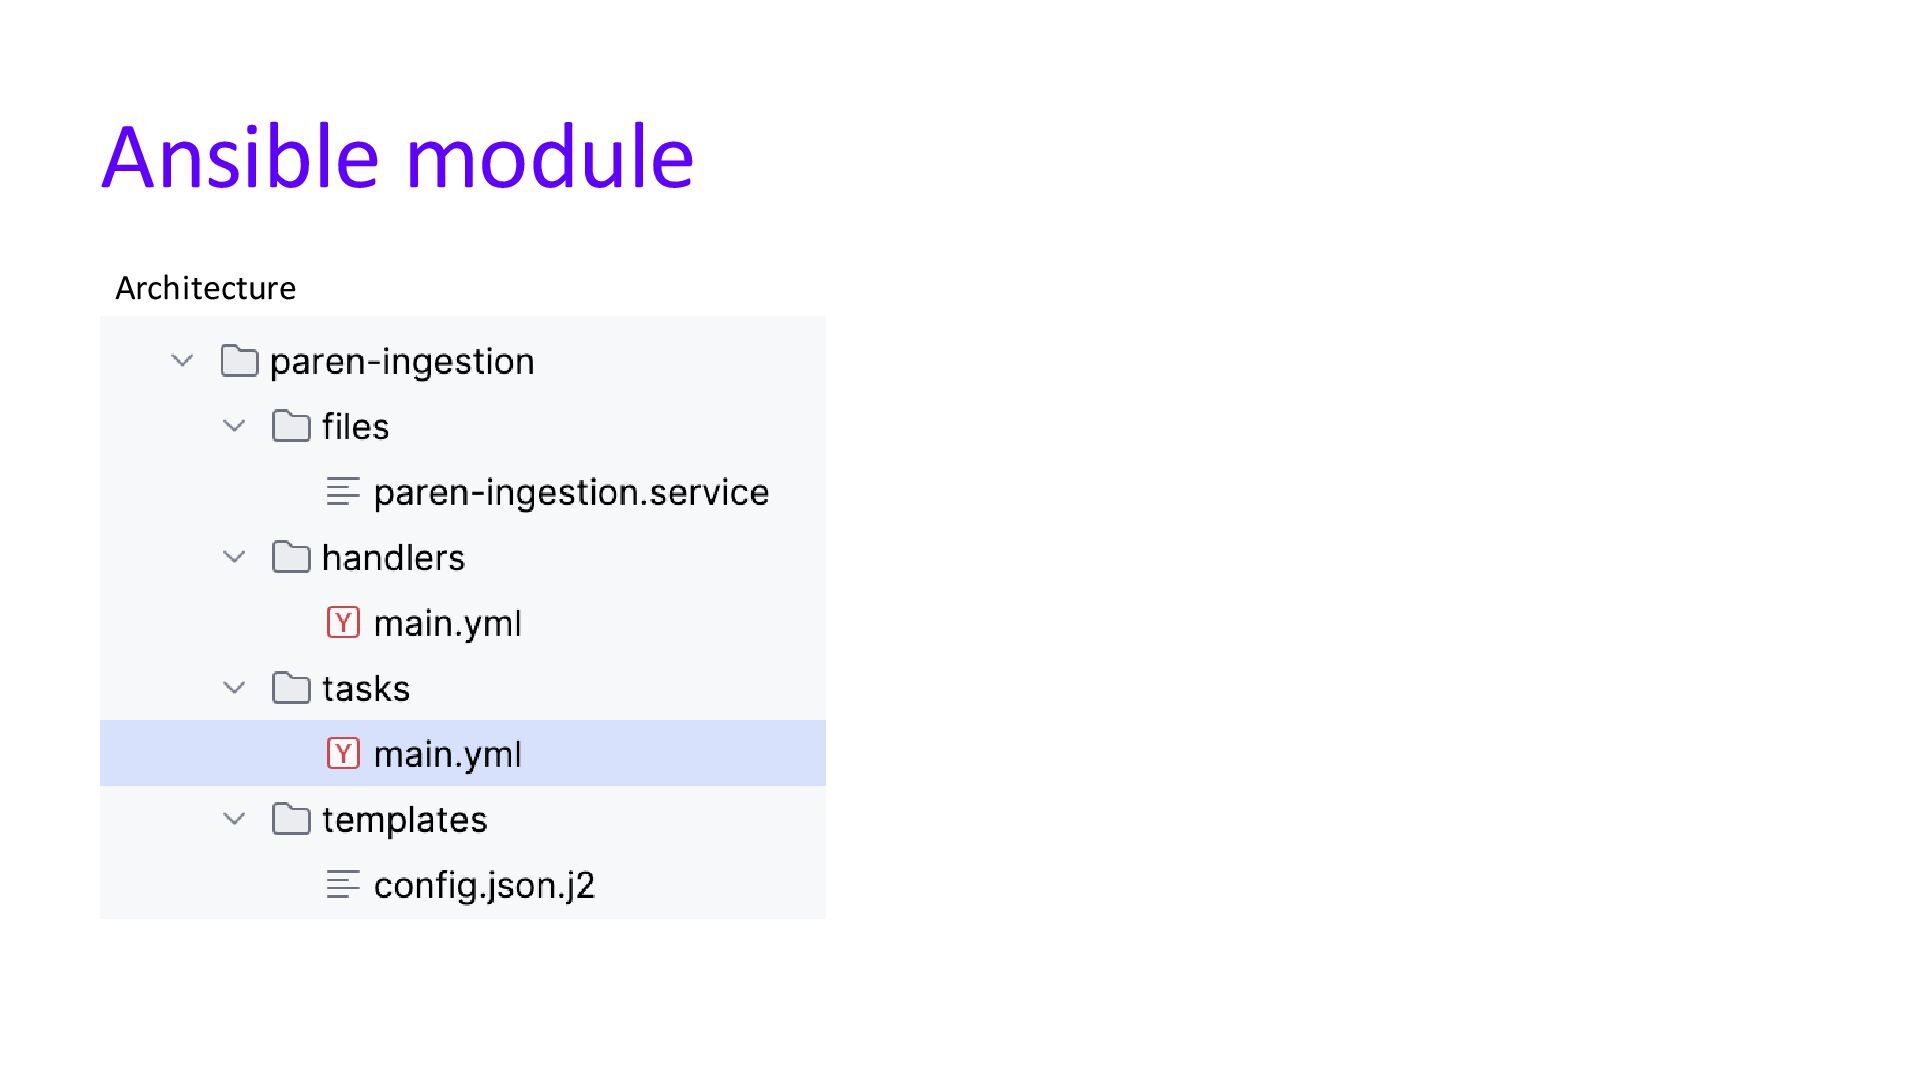Viewport: 1920px width, 1080px height.
Task: Collapse the templates folder chevron
Action: (234, 819)
